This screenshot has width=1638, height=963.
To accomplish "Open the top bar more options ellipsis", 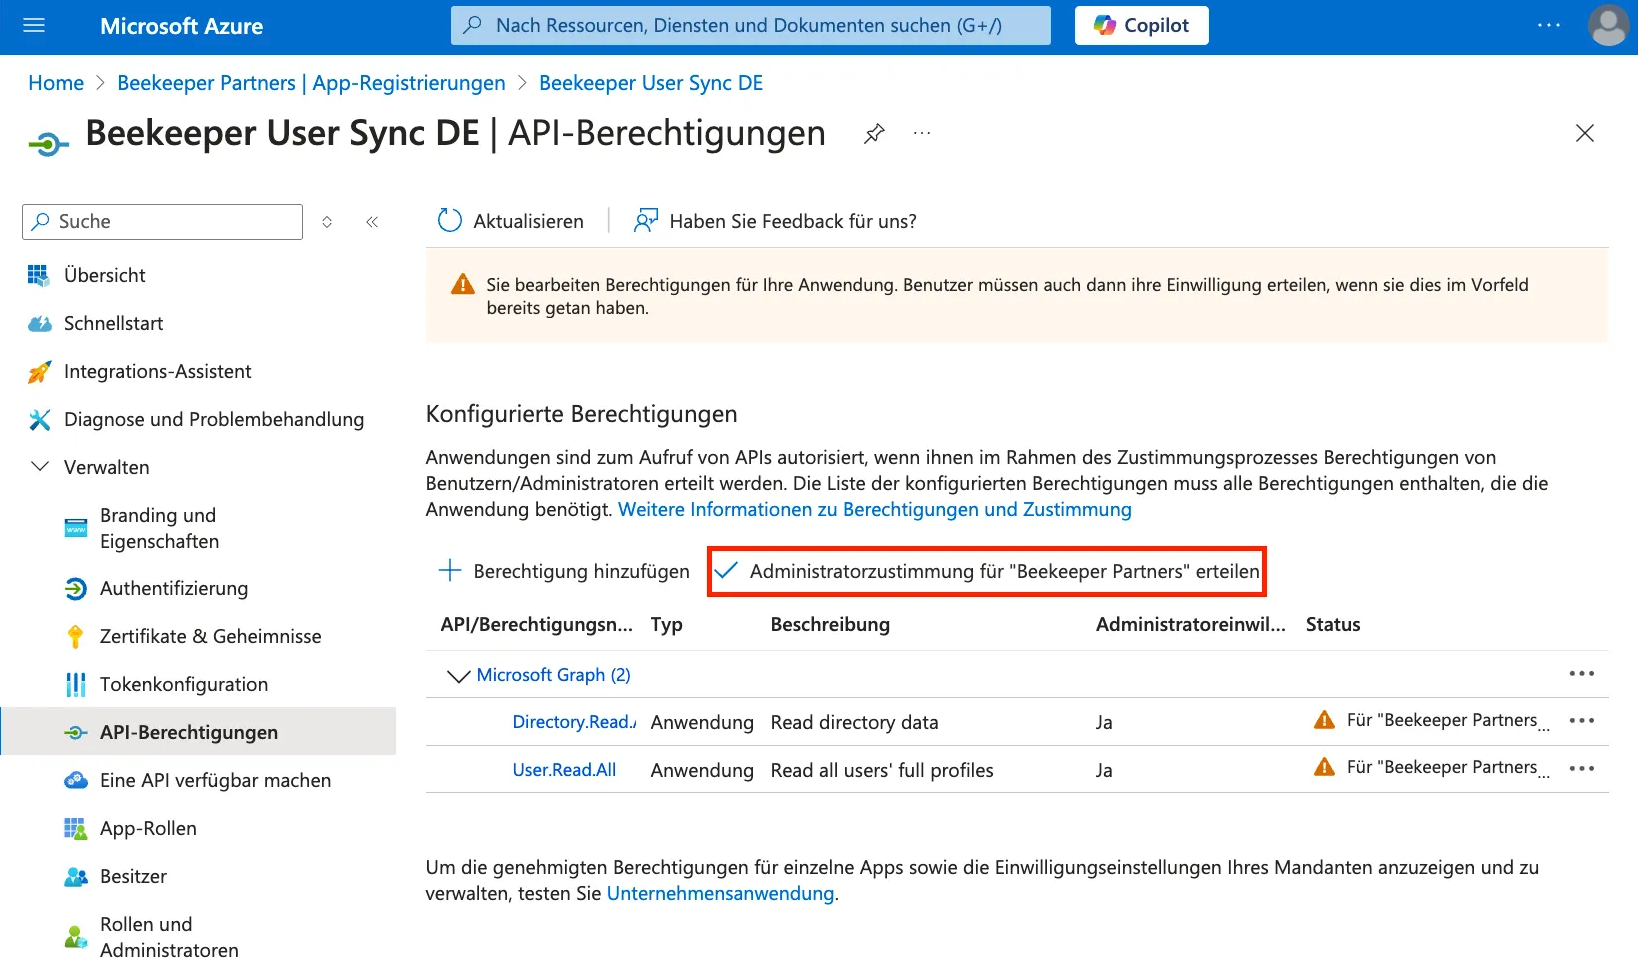I will click(x=1548, y=26).
